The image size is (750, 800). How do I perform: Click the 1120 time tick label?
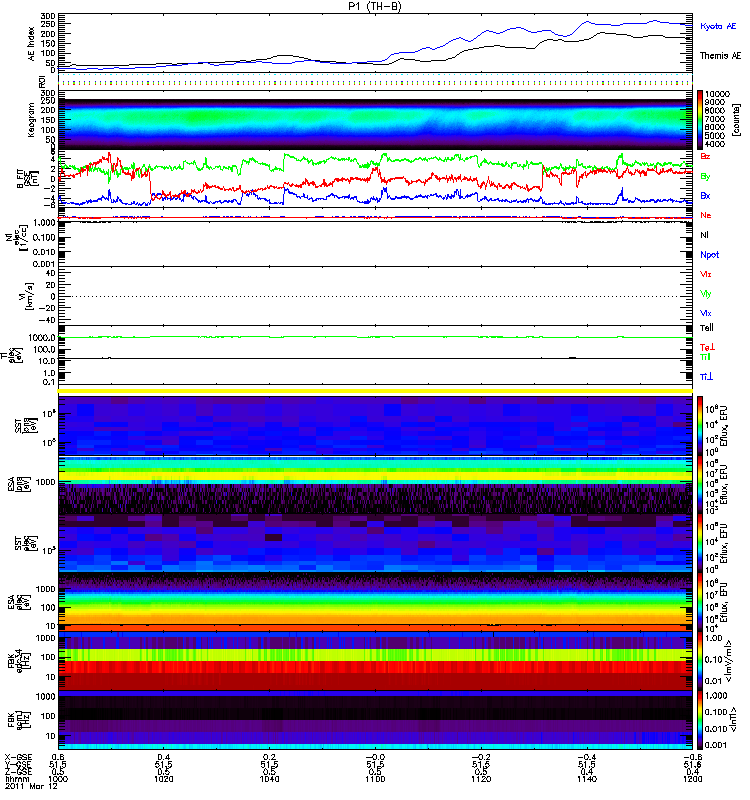481,779
